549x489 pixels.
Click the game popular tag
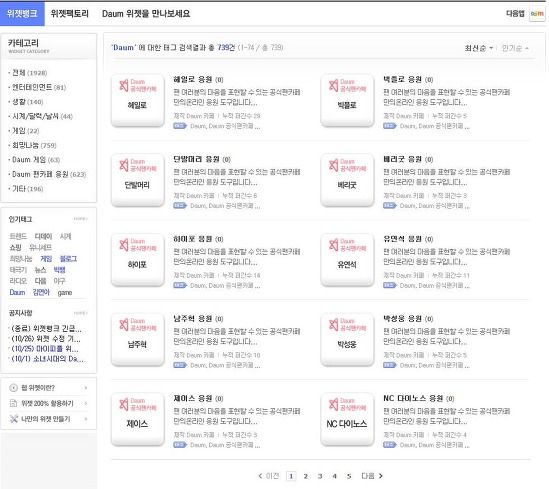pyautogui.click(x=65, y=293)
